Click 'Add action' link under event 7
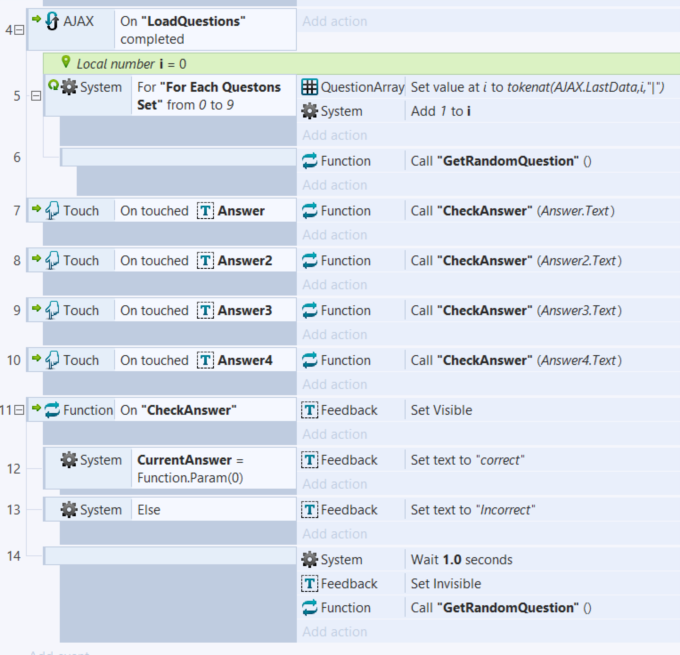 click(x=335, y=235)
